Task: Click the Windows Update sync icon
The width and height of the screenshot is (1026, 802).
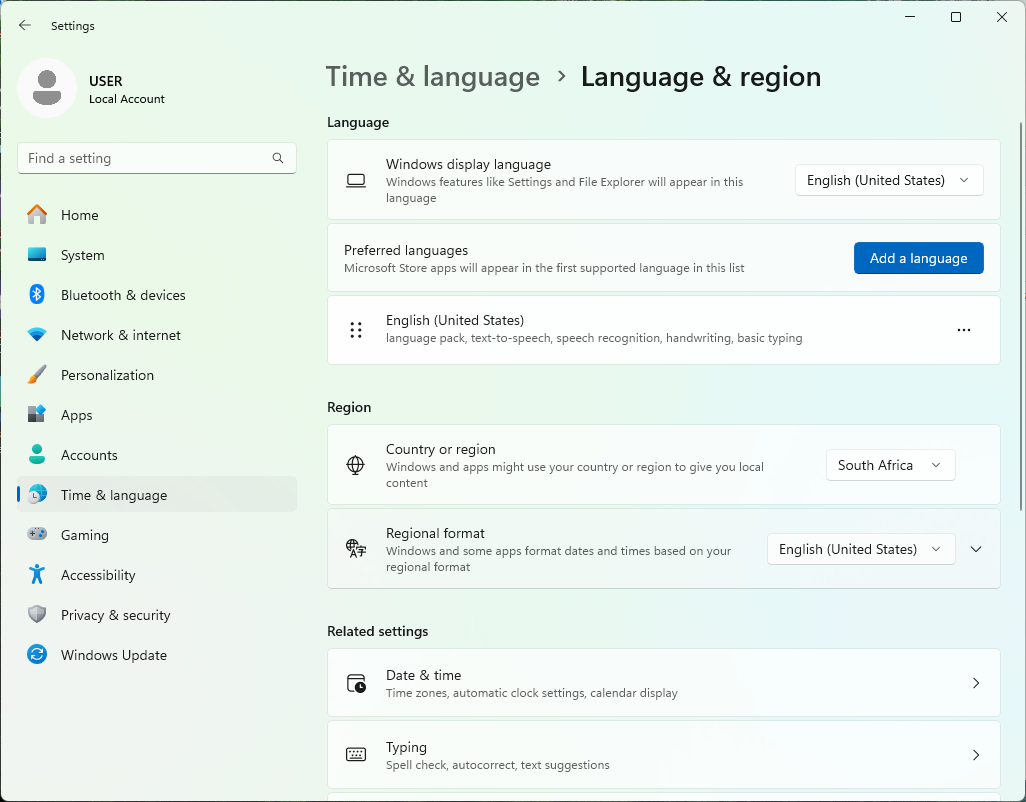Action: [x=37, y=655]
